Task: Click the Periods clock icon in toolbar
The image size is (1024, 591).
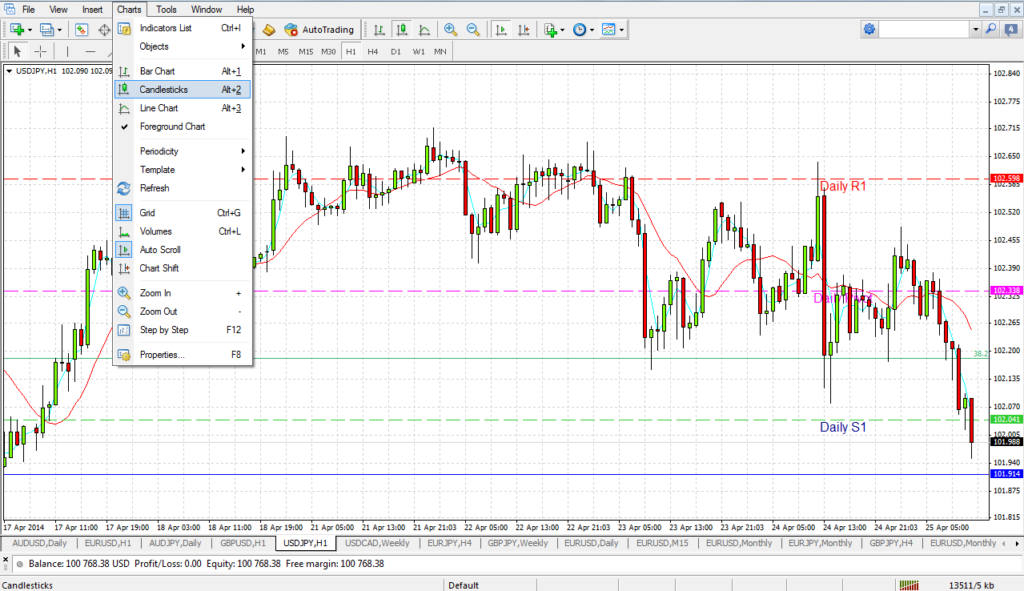Action: (x=579, y=29)
